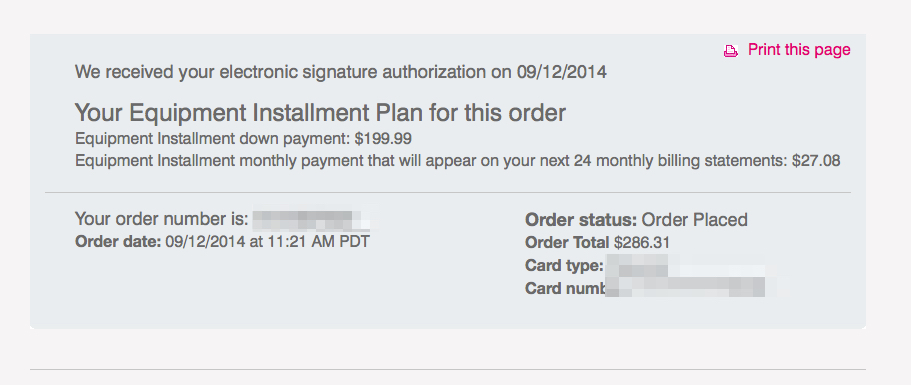The width and height of the screenshot is (911, 385).
Task: Click the Your order number is label
Action: (162, 220)
